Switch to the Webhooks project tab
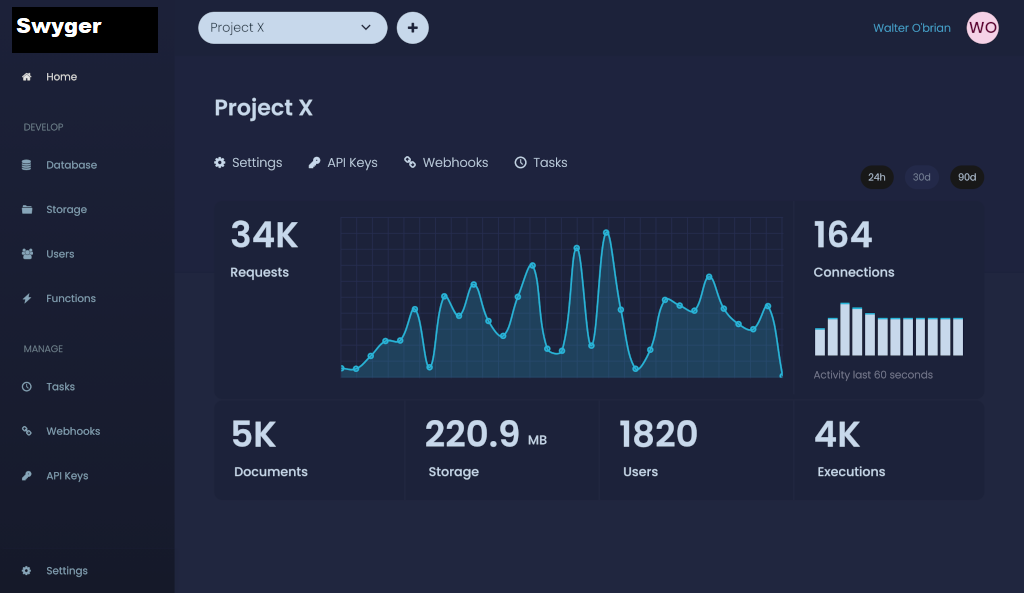Image resolution: width=1024 pixels, height=593 pixels. pyautogui.click(x=446, y=163)
